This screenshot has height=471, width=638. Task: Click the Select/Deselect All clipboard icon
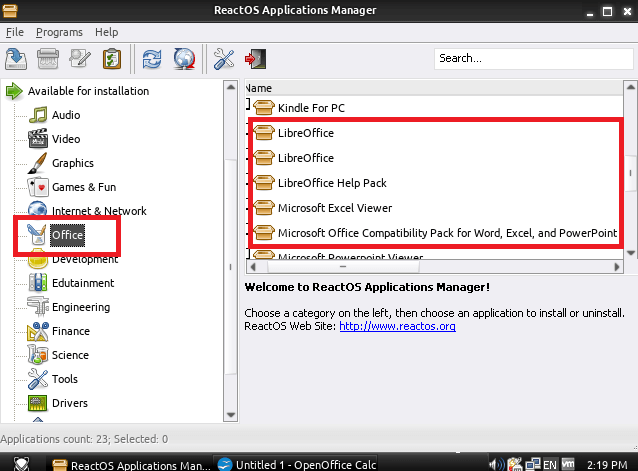(x=112, y=59)
